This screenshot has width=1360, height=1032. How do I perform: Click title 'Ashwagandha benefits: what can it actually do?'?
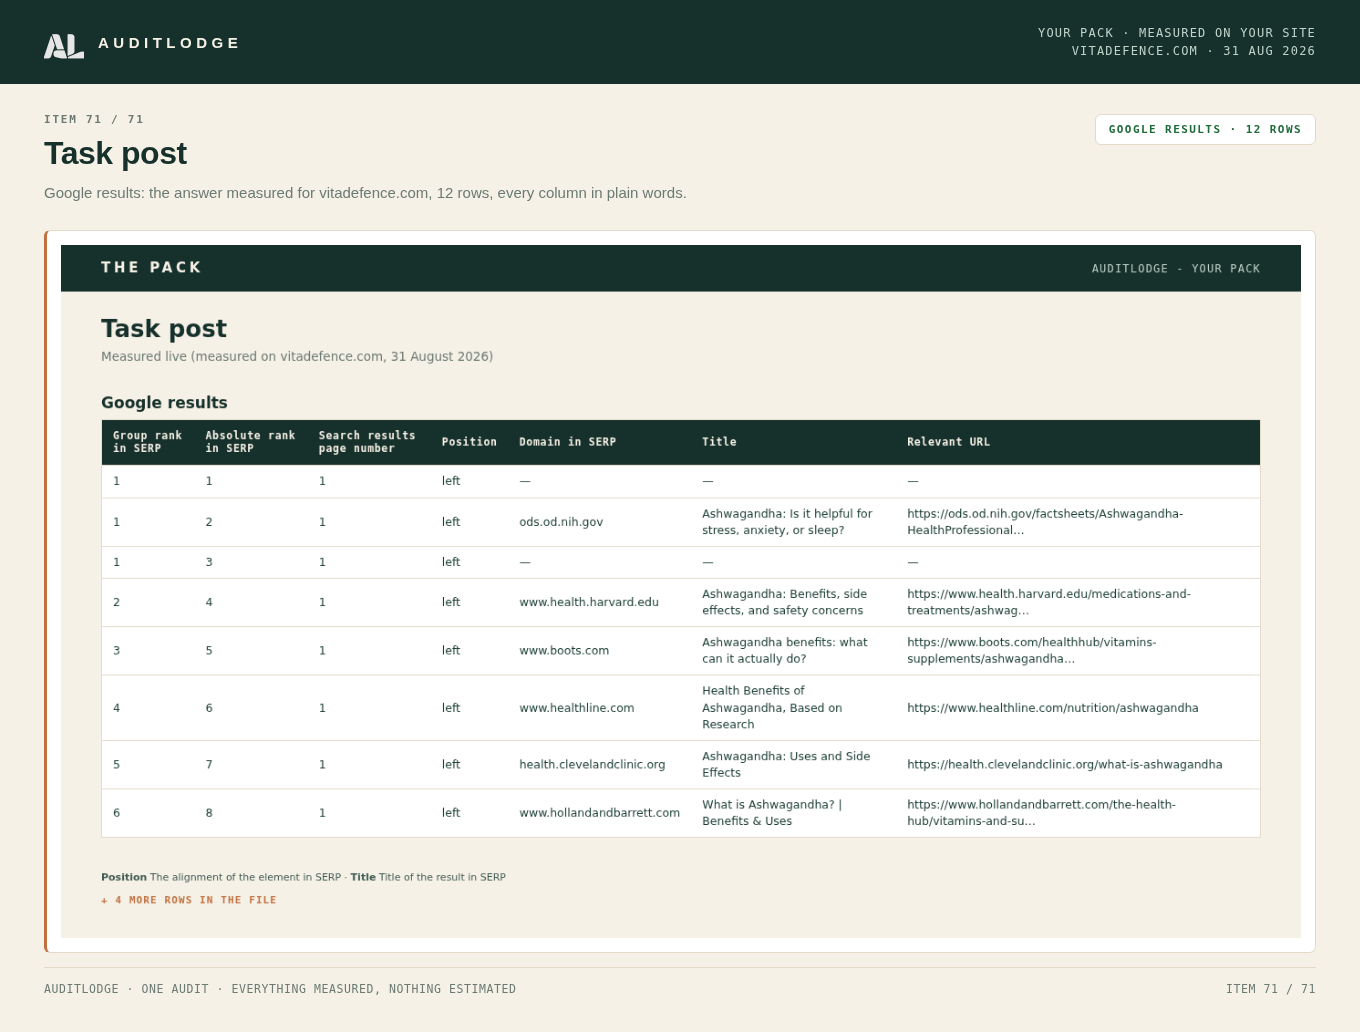785,650
